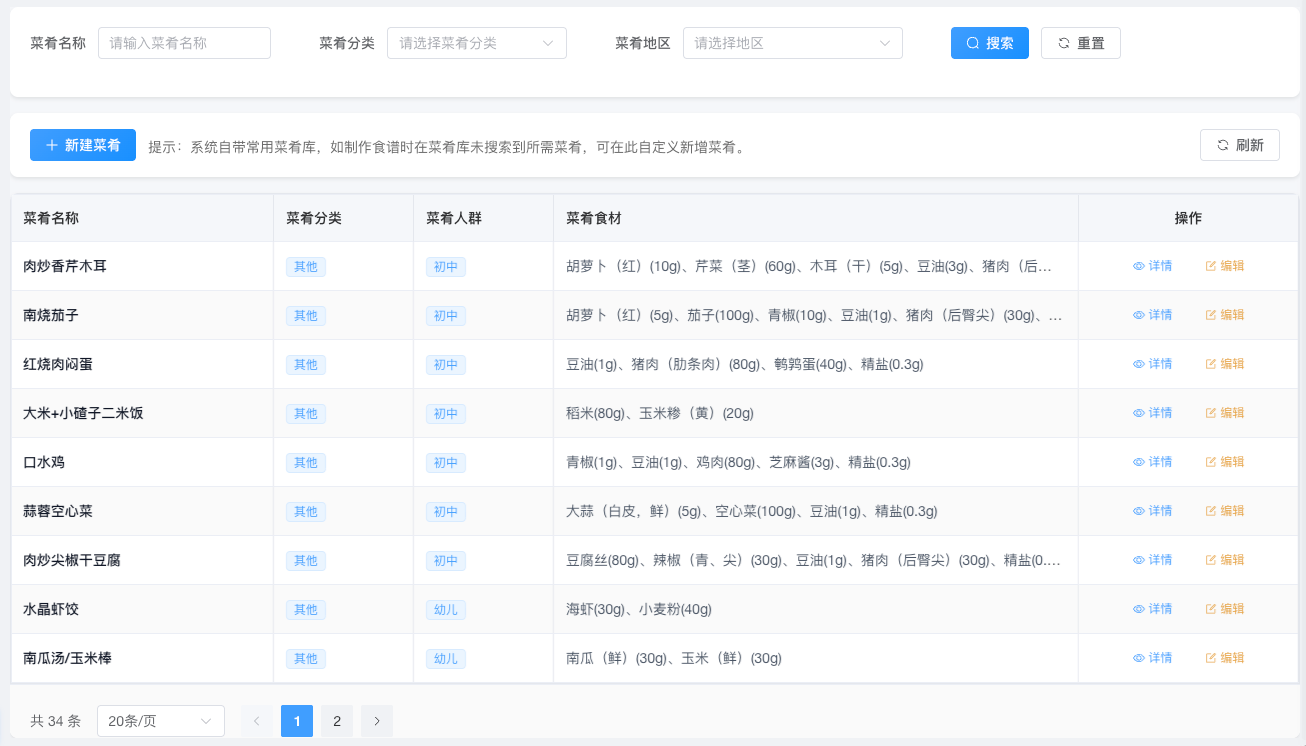Screen dimensions: 1306x746
Task: Click the reset icon on the 重置 button
Action: [1063, 42]
